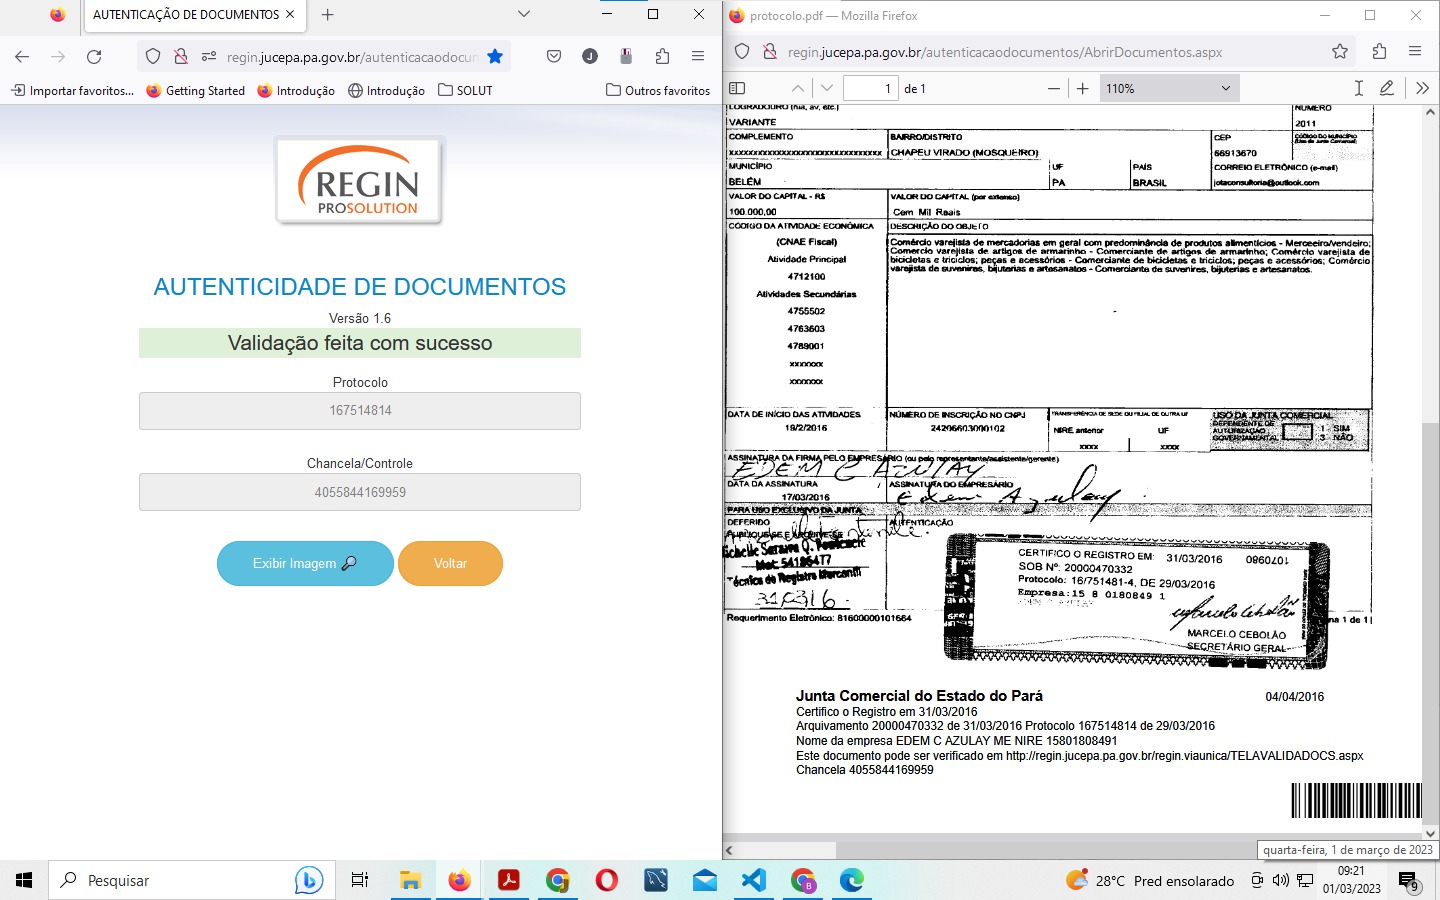1440x900 pixels.
Task: Switch to Firefox on the taskbar
Action: (x=459, y=880)
